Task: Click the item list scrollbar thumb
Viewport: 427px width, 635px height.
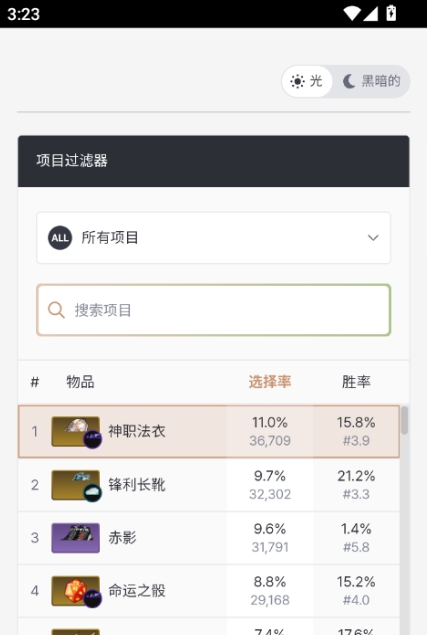Action: (404, 421)
